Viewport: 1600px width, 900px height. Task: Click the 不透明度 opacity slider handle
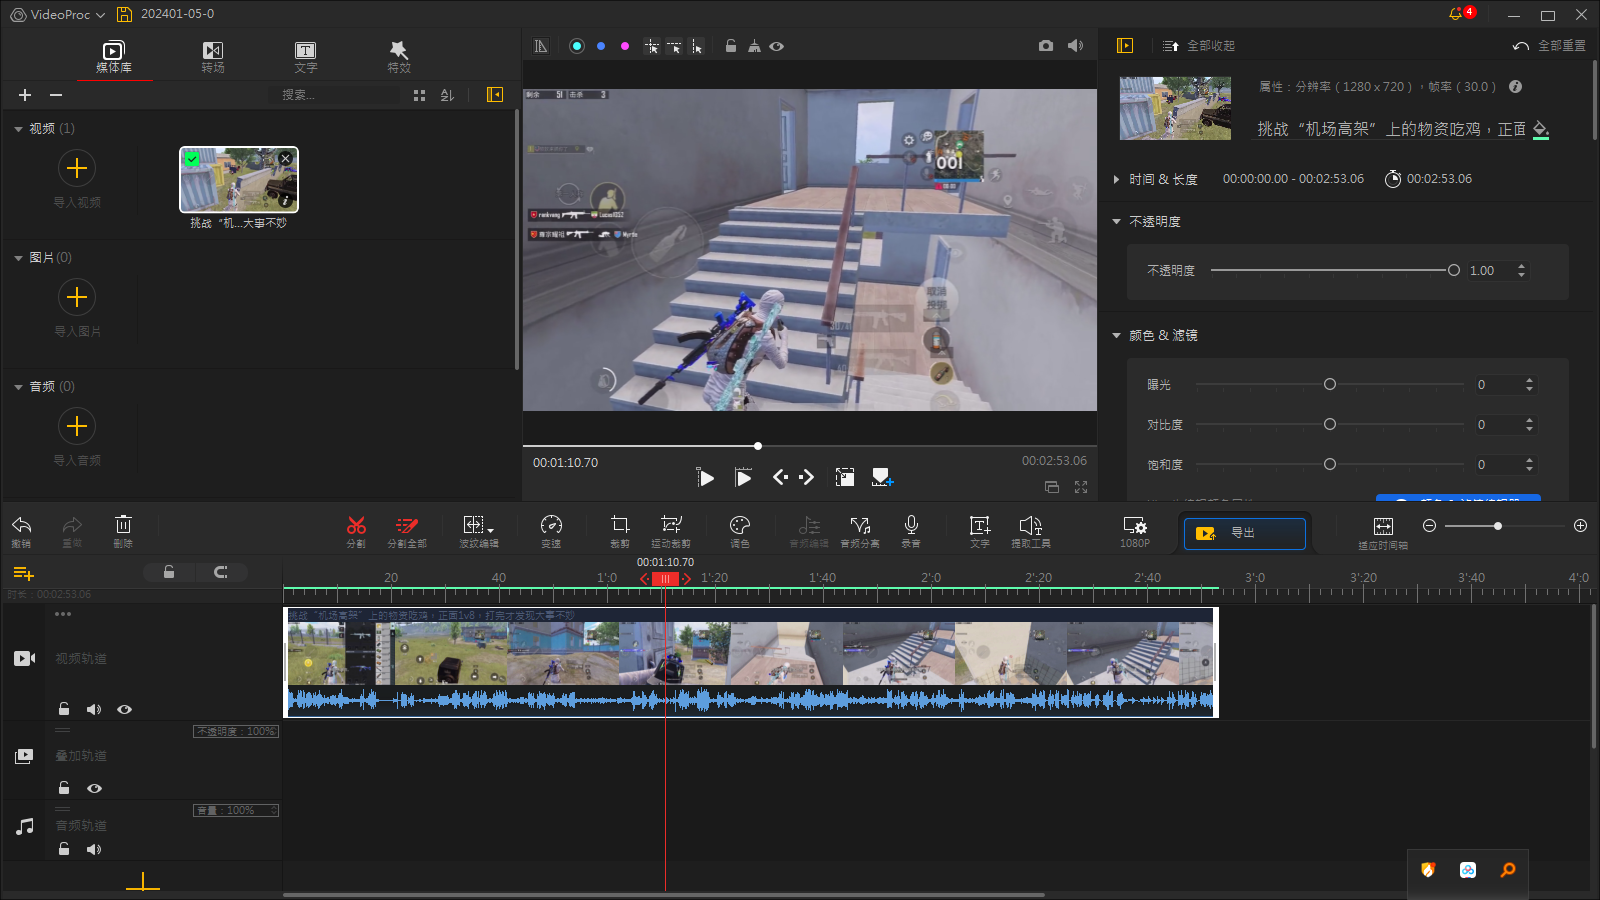tap(1454, 270)
